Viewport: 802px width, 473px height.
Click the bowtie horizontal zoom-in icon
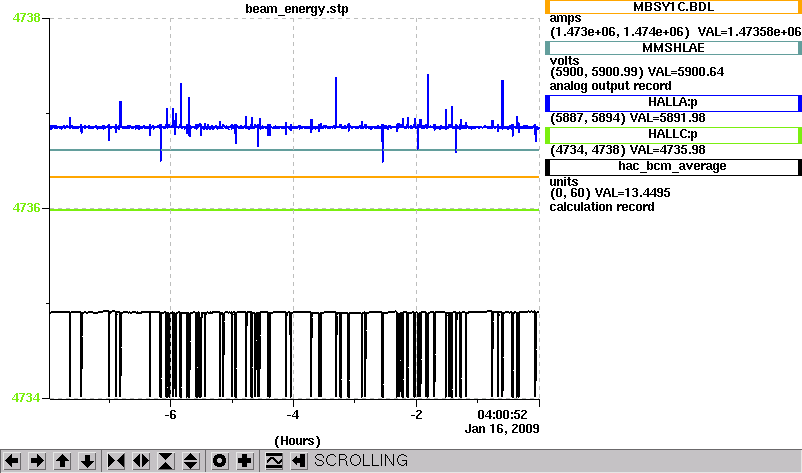(116, 461)
